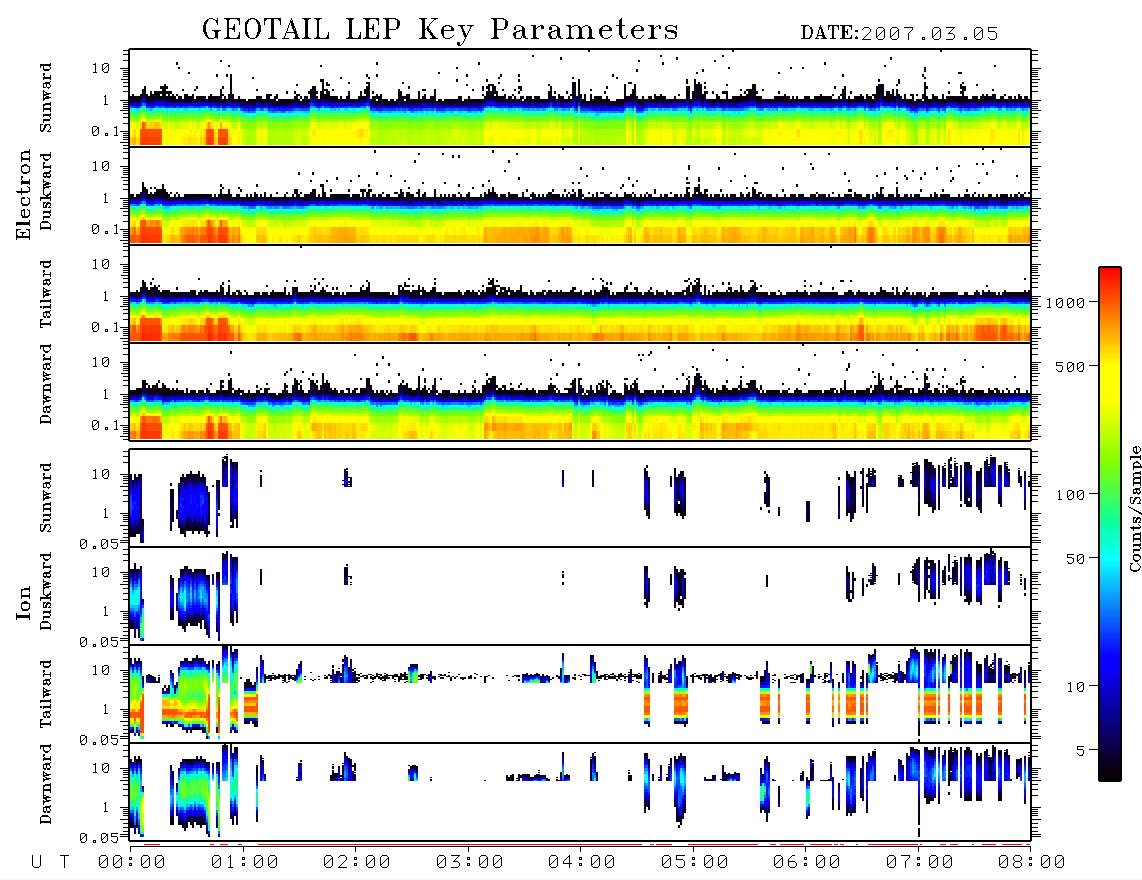
Task: Click the Electron "Sunward" panel label
Action: [46, 98]
